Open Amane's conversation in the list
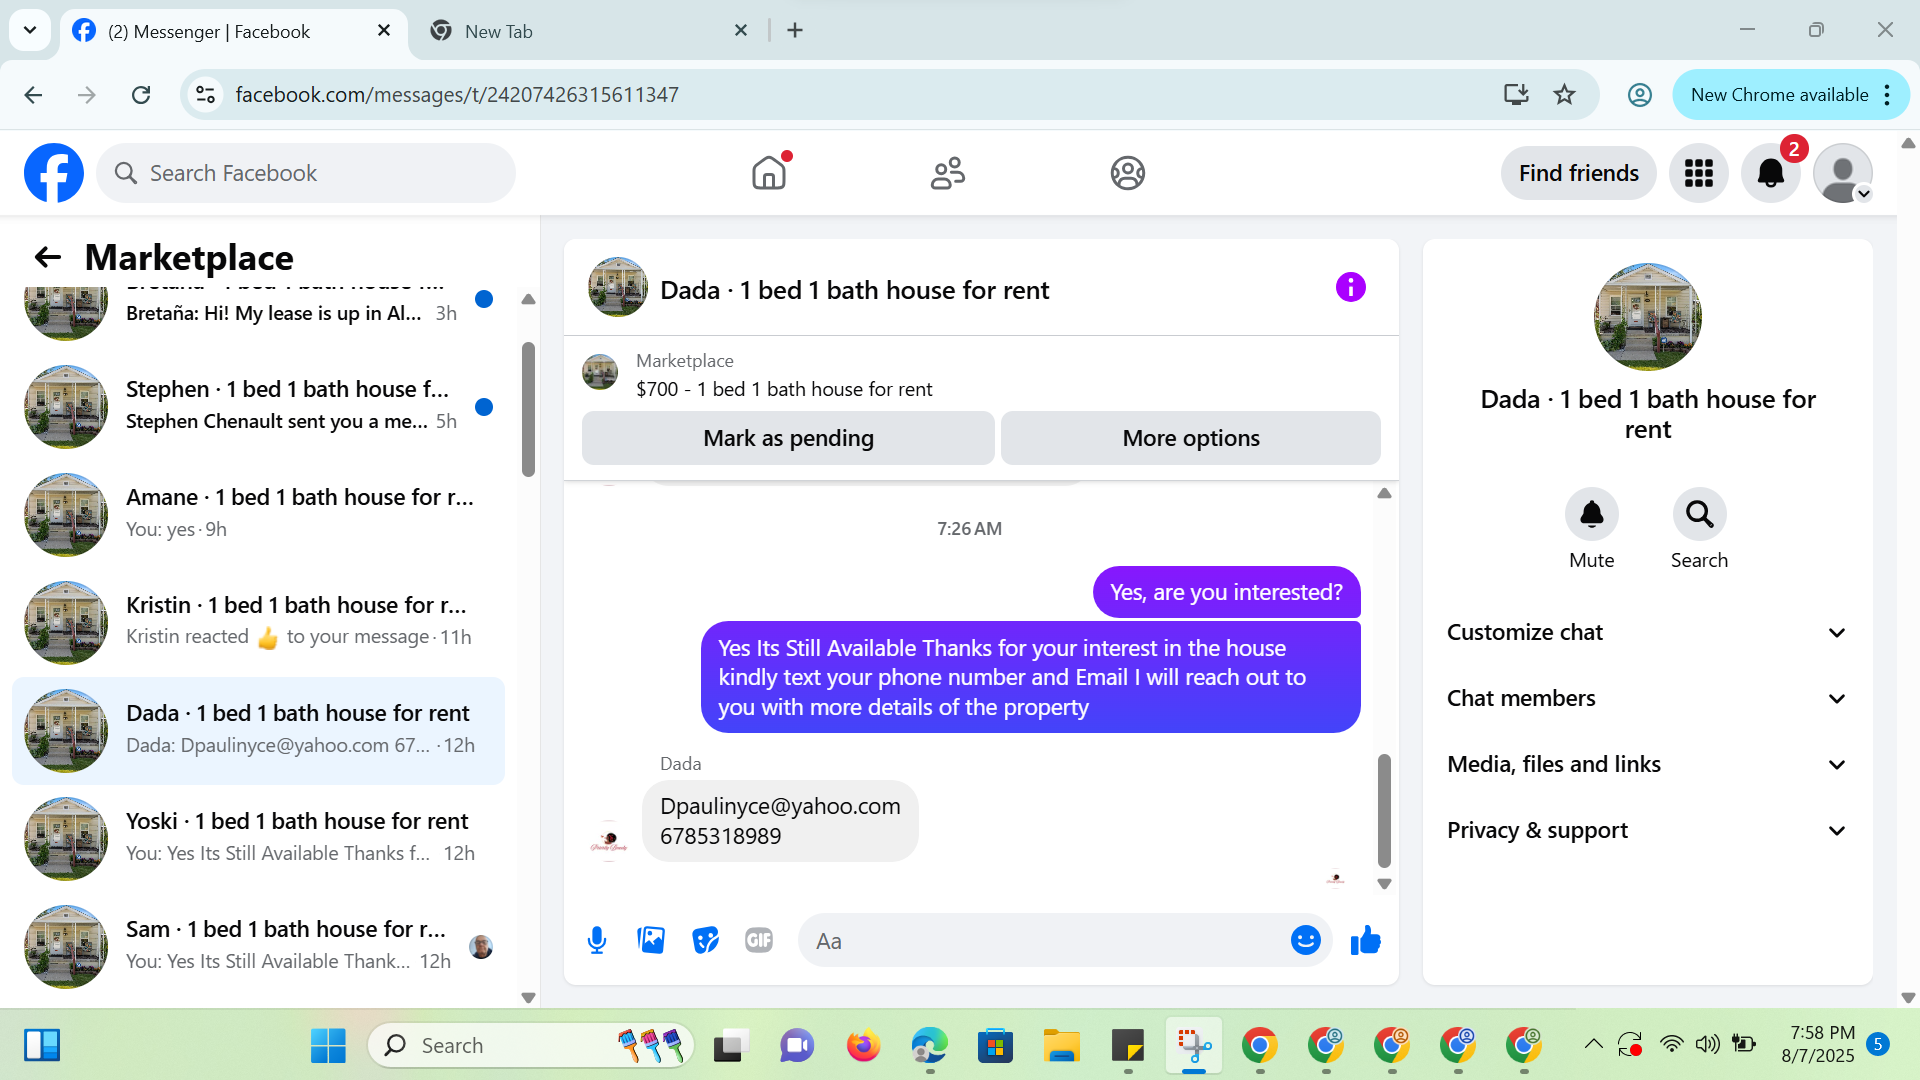 click(258, 514)
